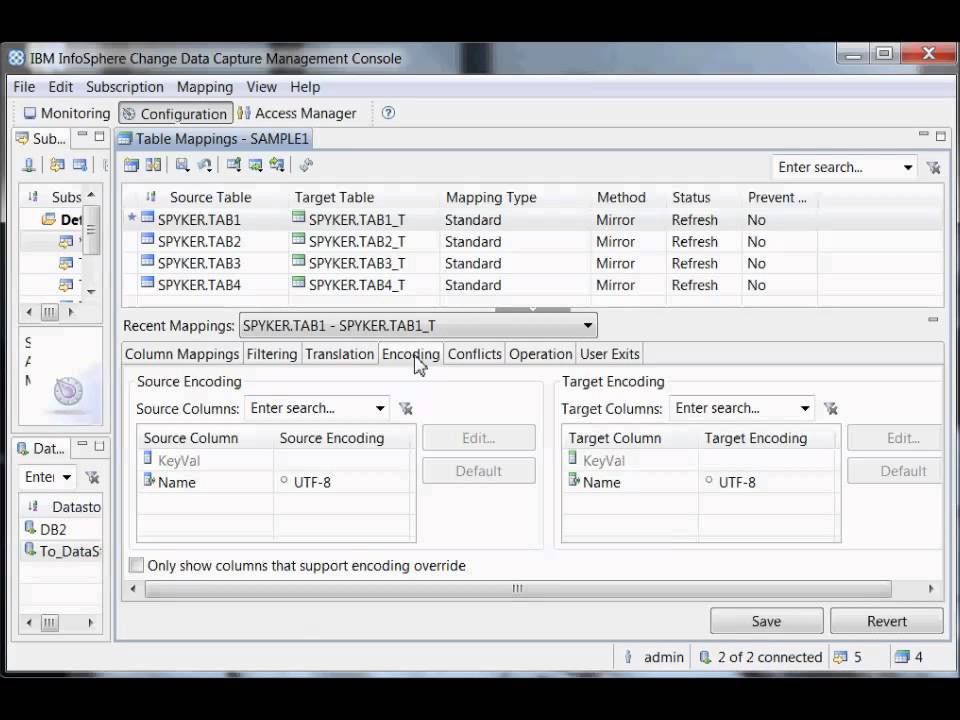The width and height of the screenshot is (960, 720).
Task: Switch to the Operation tab
Action: tap(541, 354)
